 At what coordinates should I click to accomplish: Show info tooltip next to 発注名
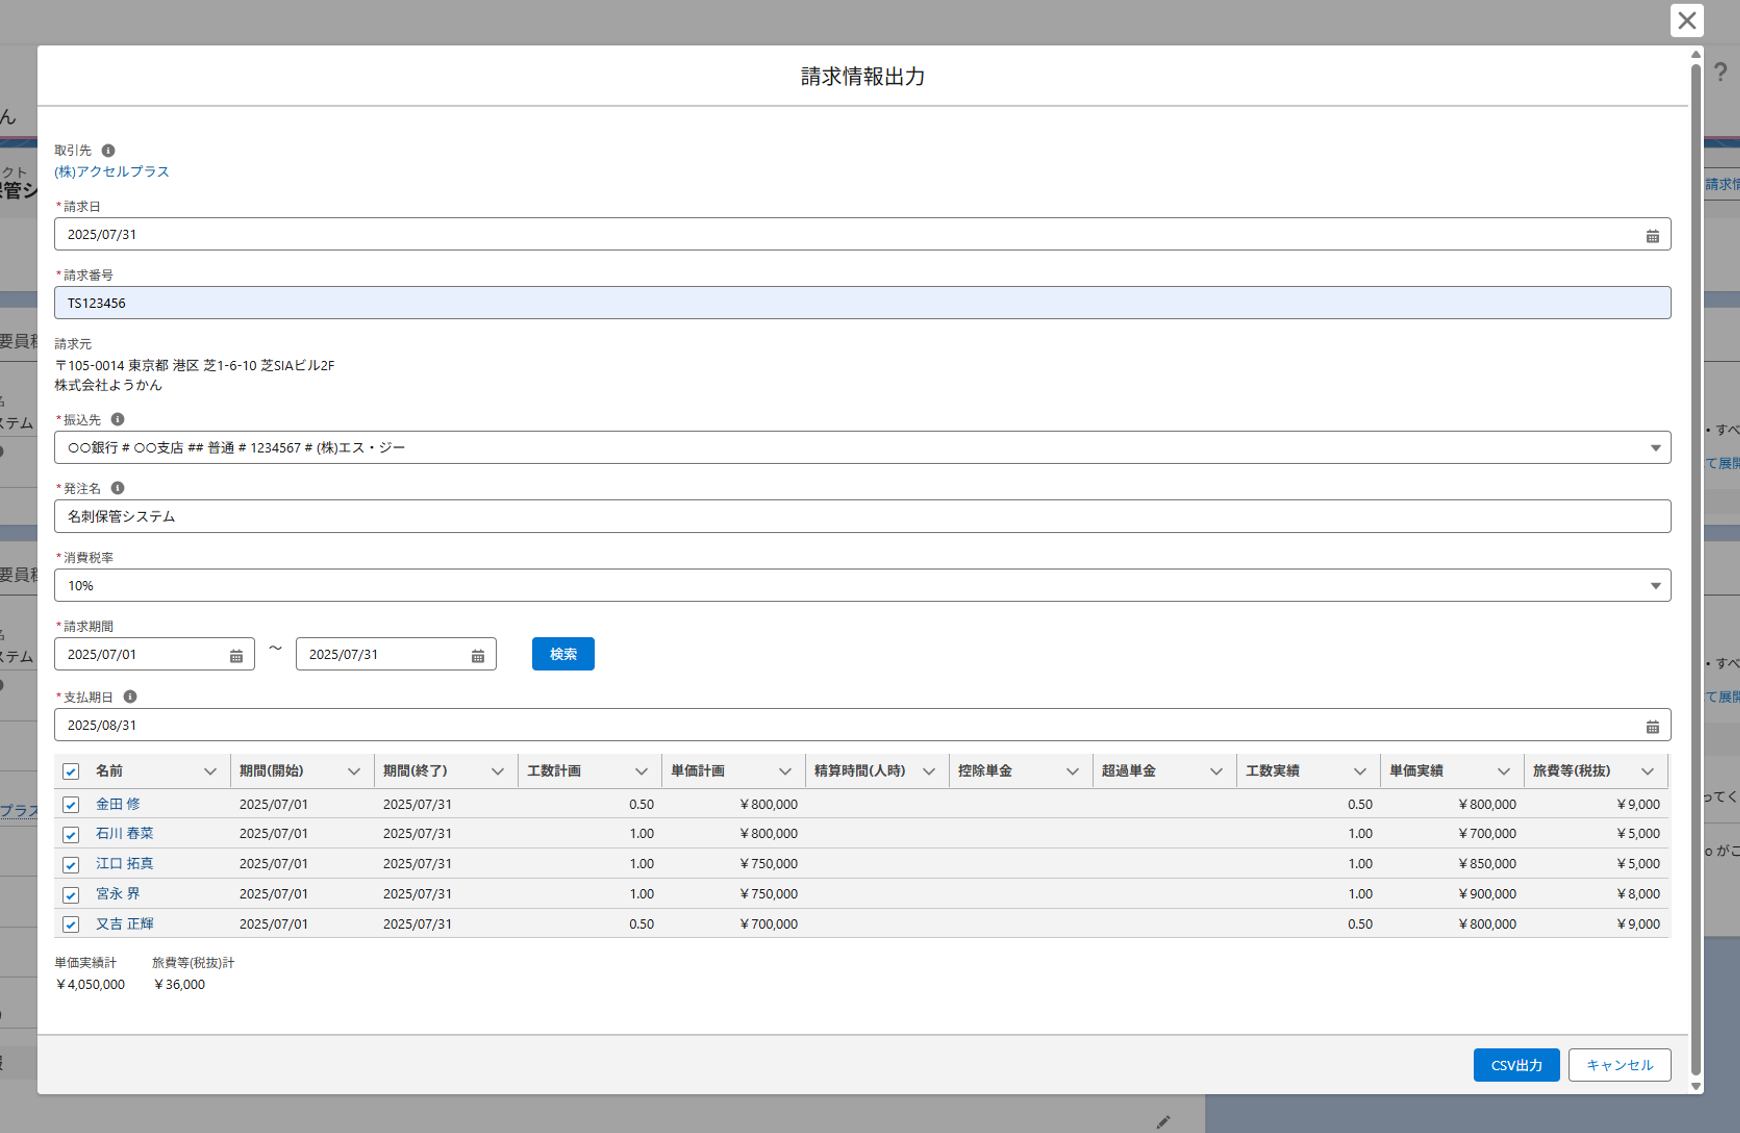tap(117, 488)
